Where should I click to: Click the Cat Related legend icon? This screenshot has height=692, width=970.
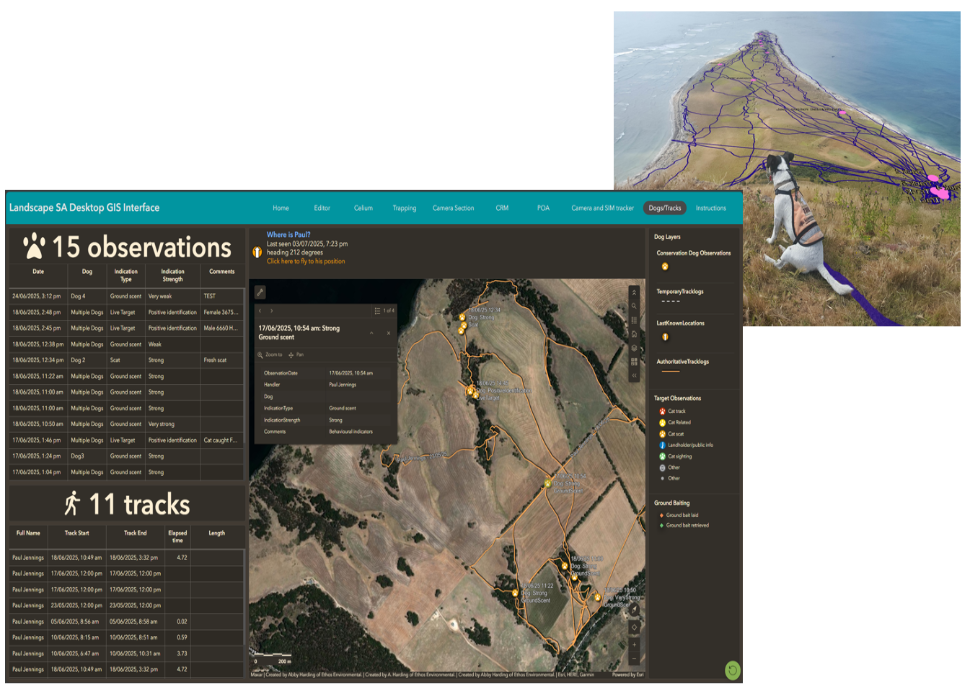662,422
